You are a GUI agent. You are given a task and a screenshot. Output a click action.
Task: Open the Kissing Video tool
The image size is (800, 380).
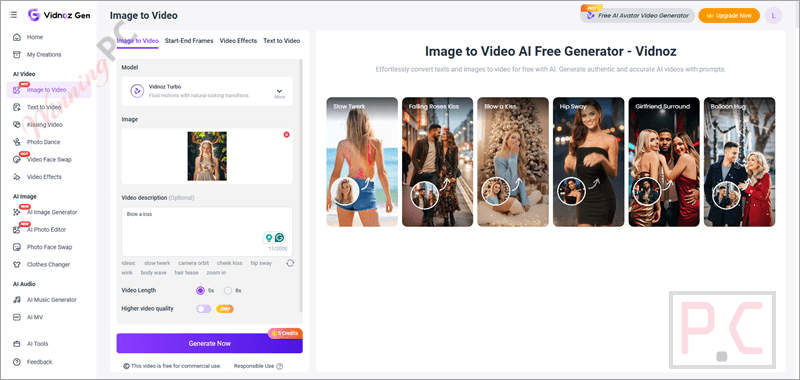pyautogui.click(x=44, y=124)
